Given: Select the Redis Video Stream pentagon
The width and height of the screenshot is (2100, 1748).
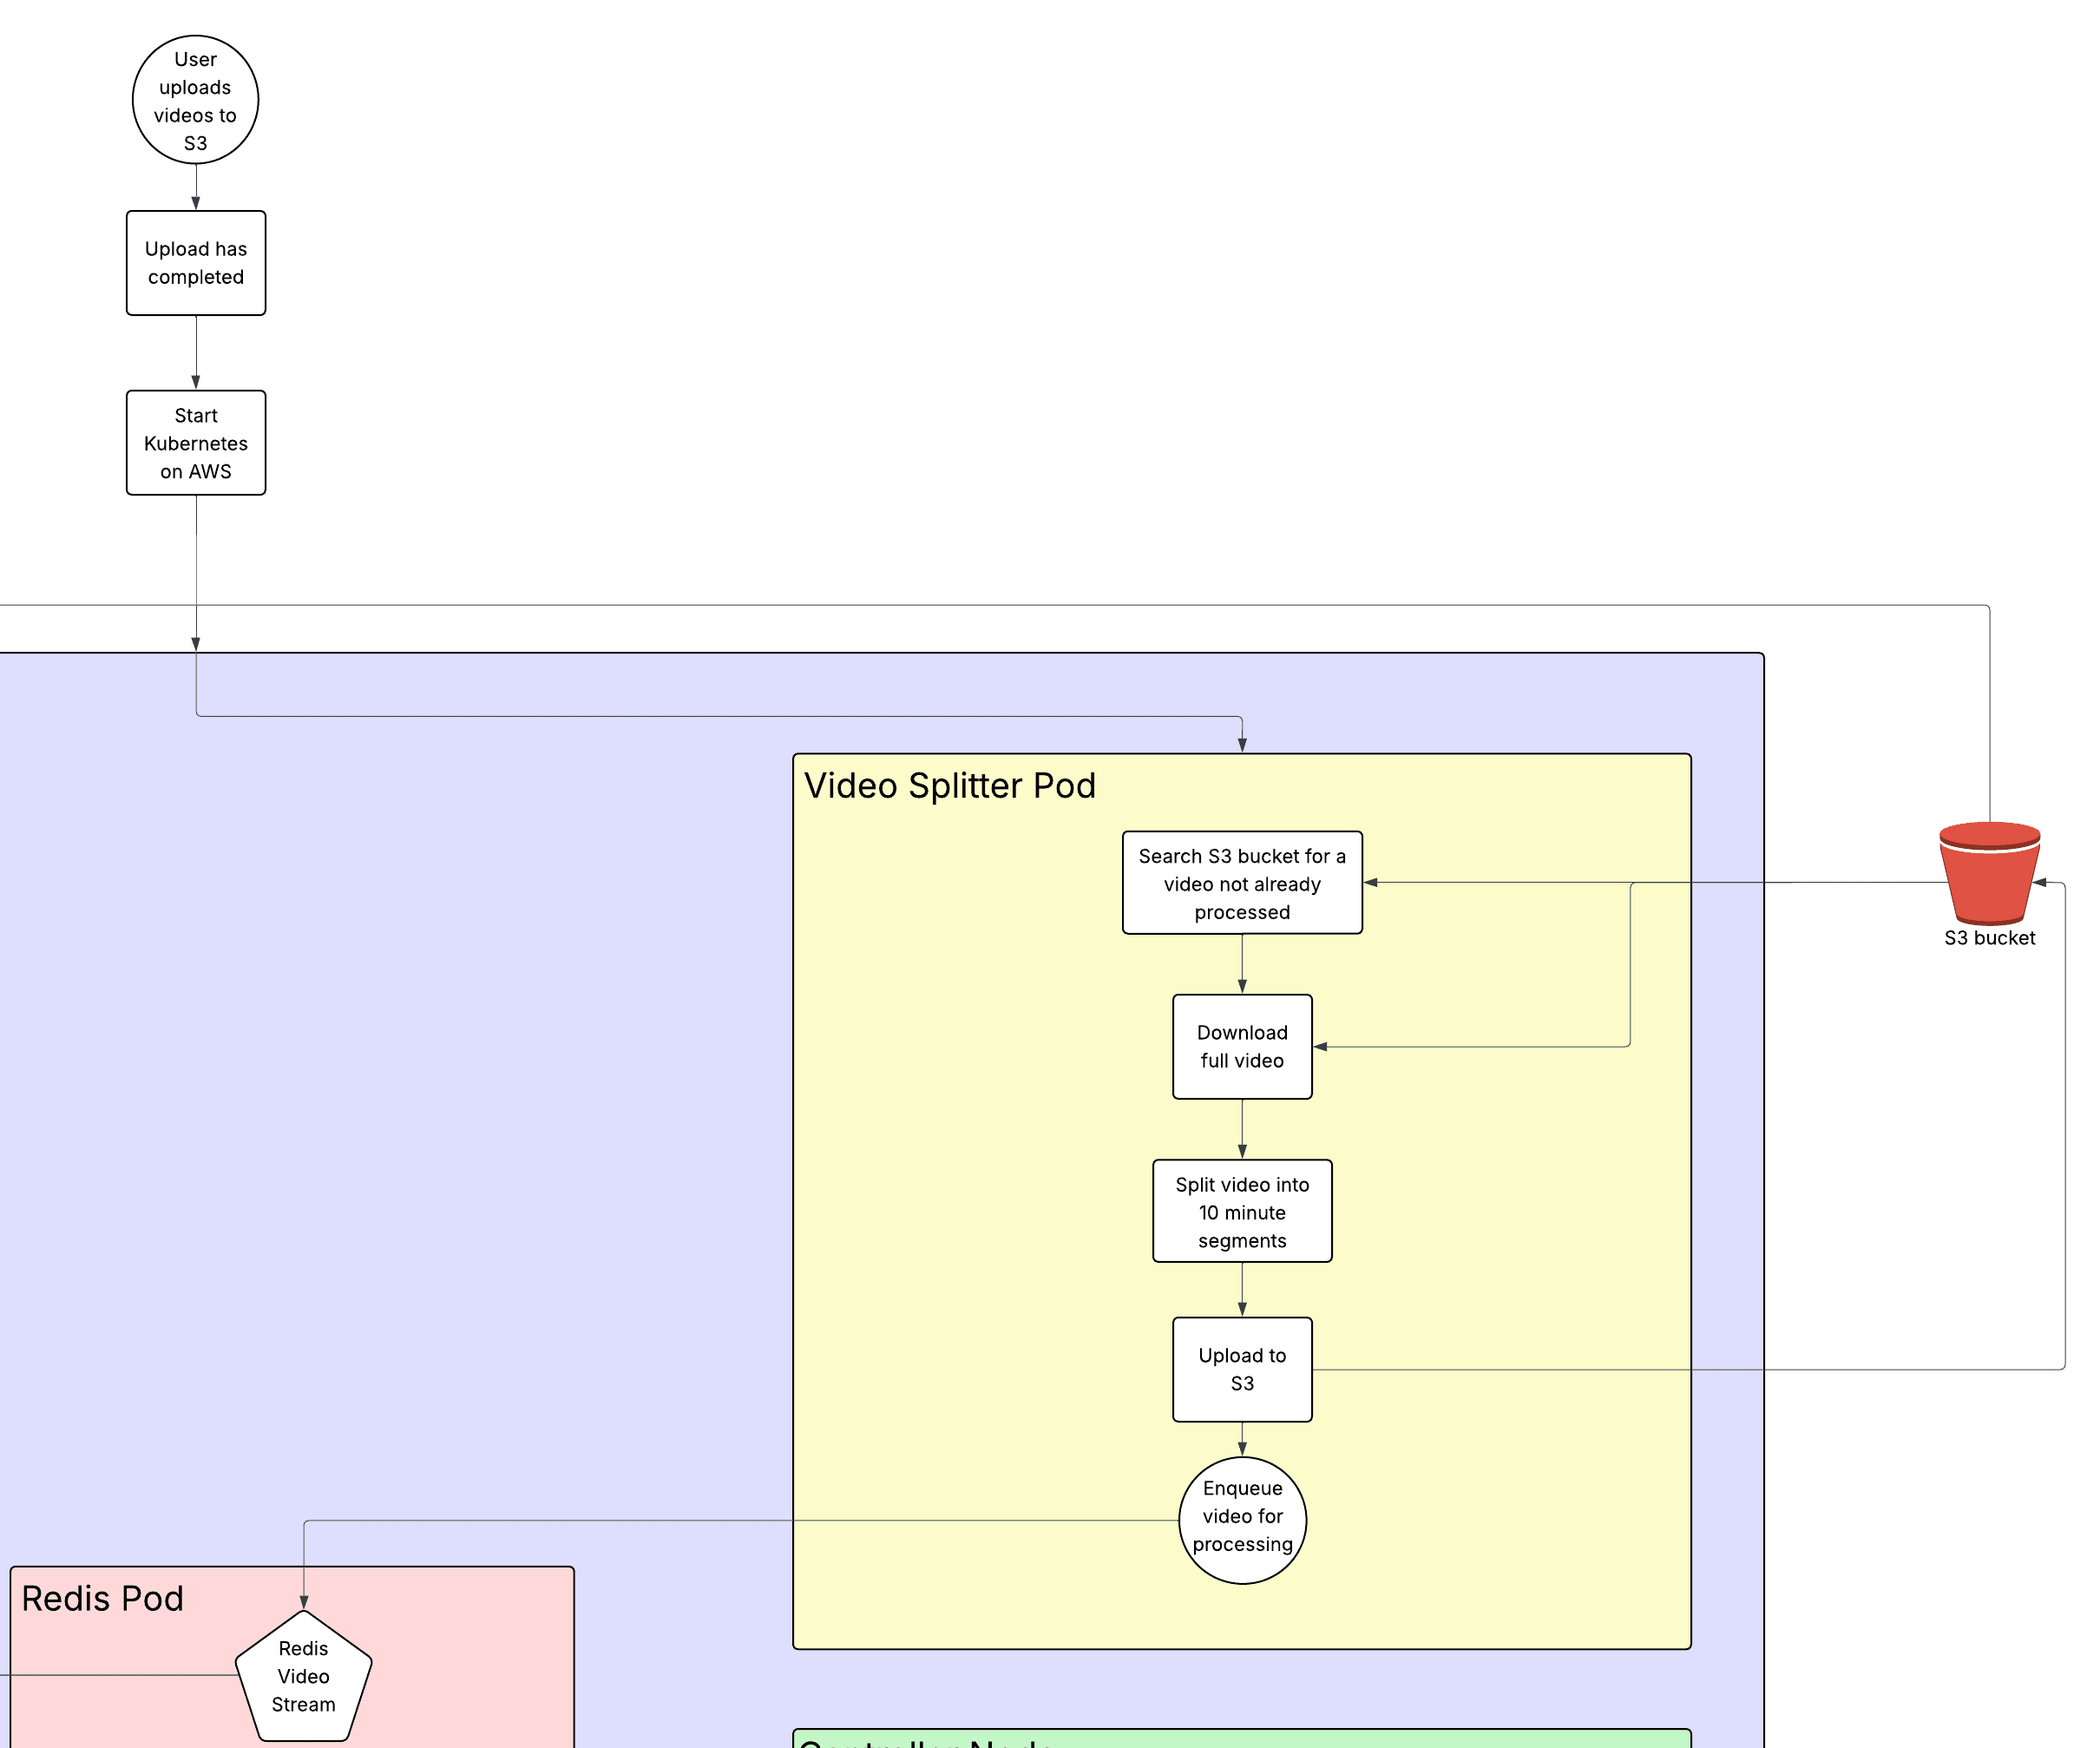Looking at the screenshot, I should point(303,1676).
